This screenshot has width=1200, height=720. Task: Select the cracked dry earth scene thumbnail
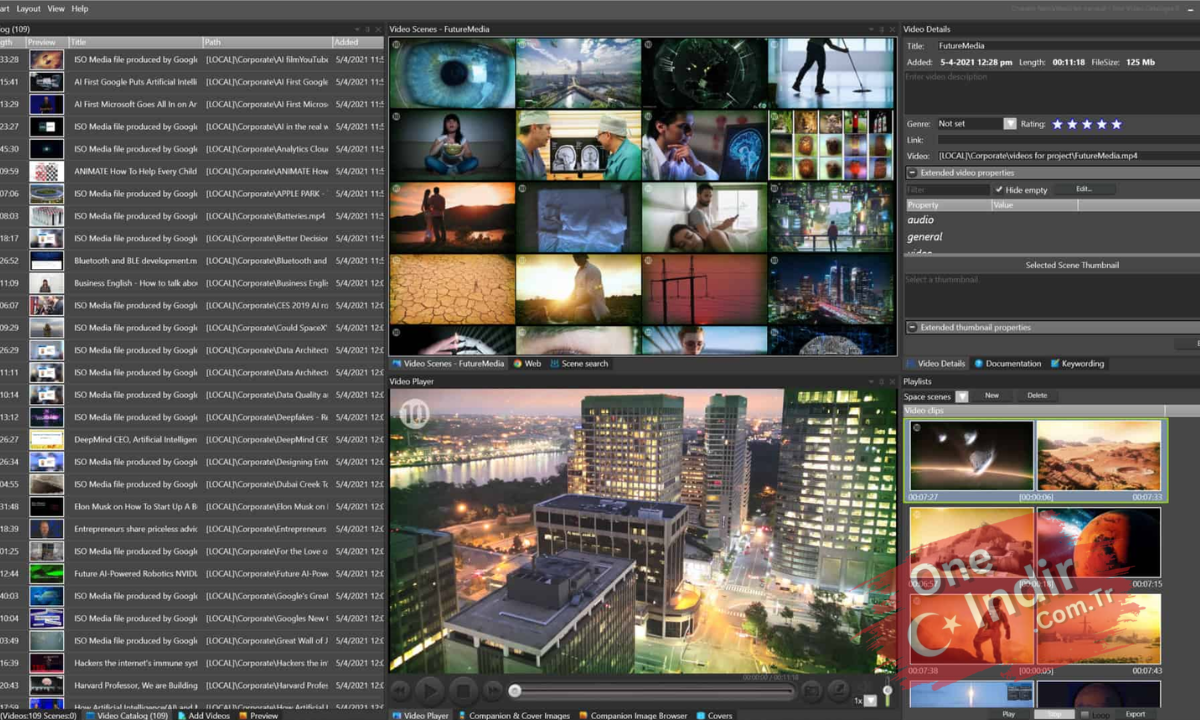(452, 288)
